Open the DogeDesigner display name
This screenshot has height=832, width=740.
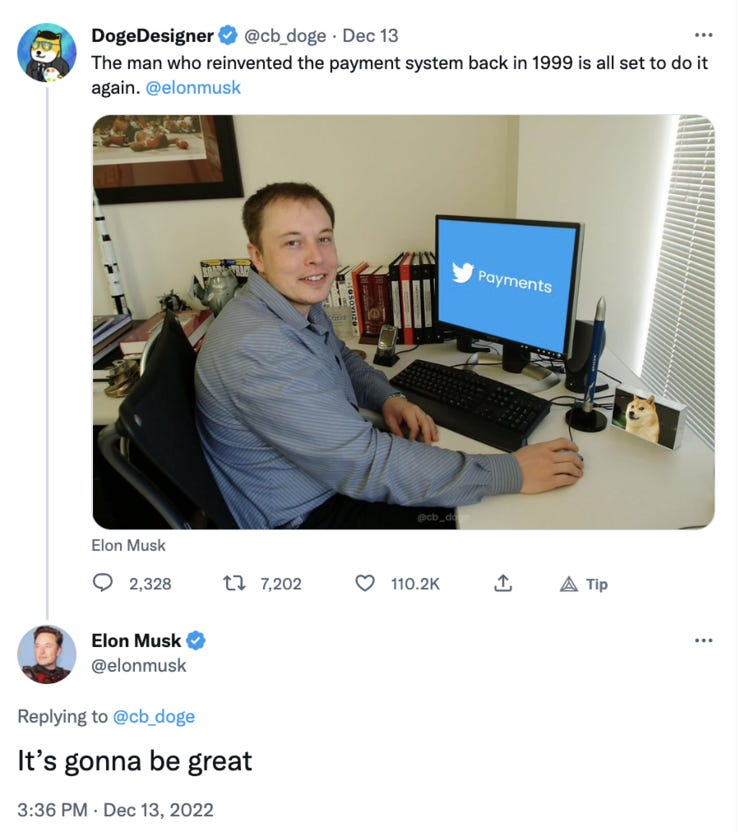tap(152, 36)
